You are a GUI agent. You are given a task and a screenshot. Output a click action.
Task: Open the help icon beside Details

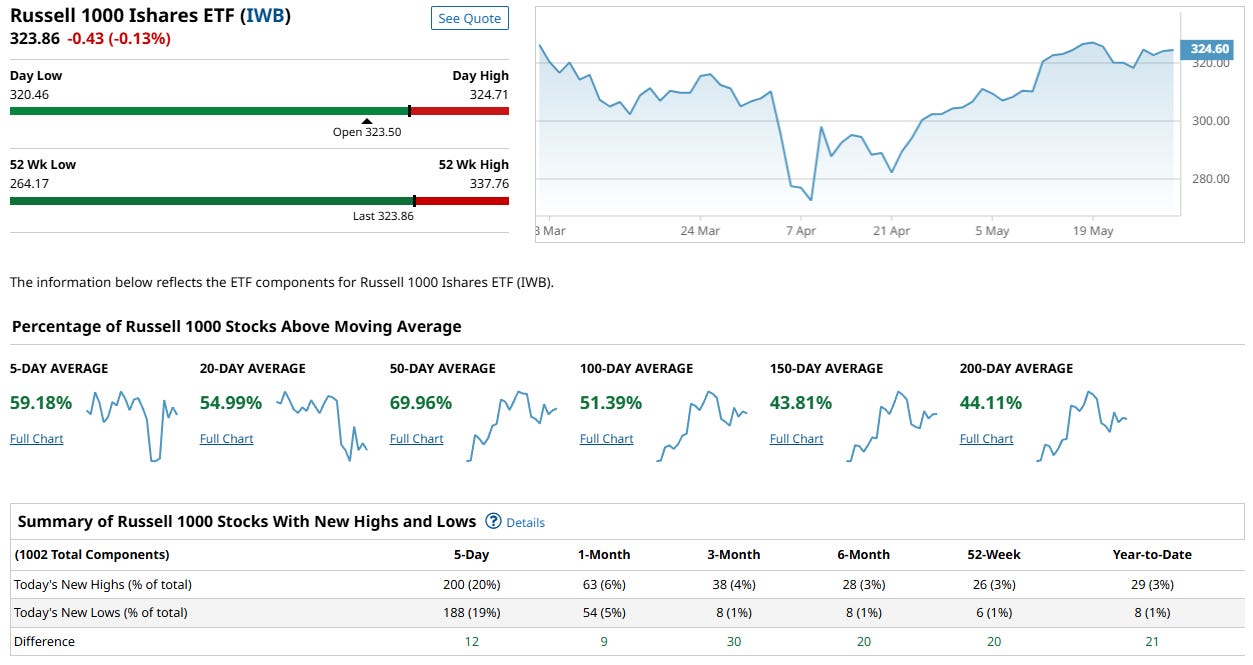point(493,521)
